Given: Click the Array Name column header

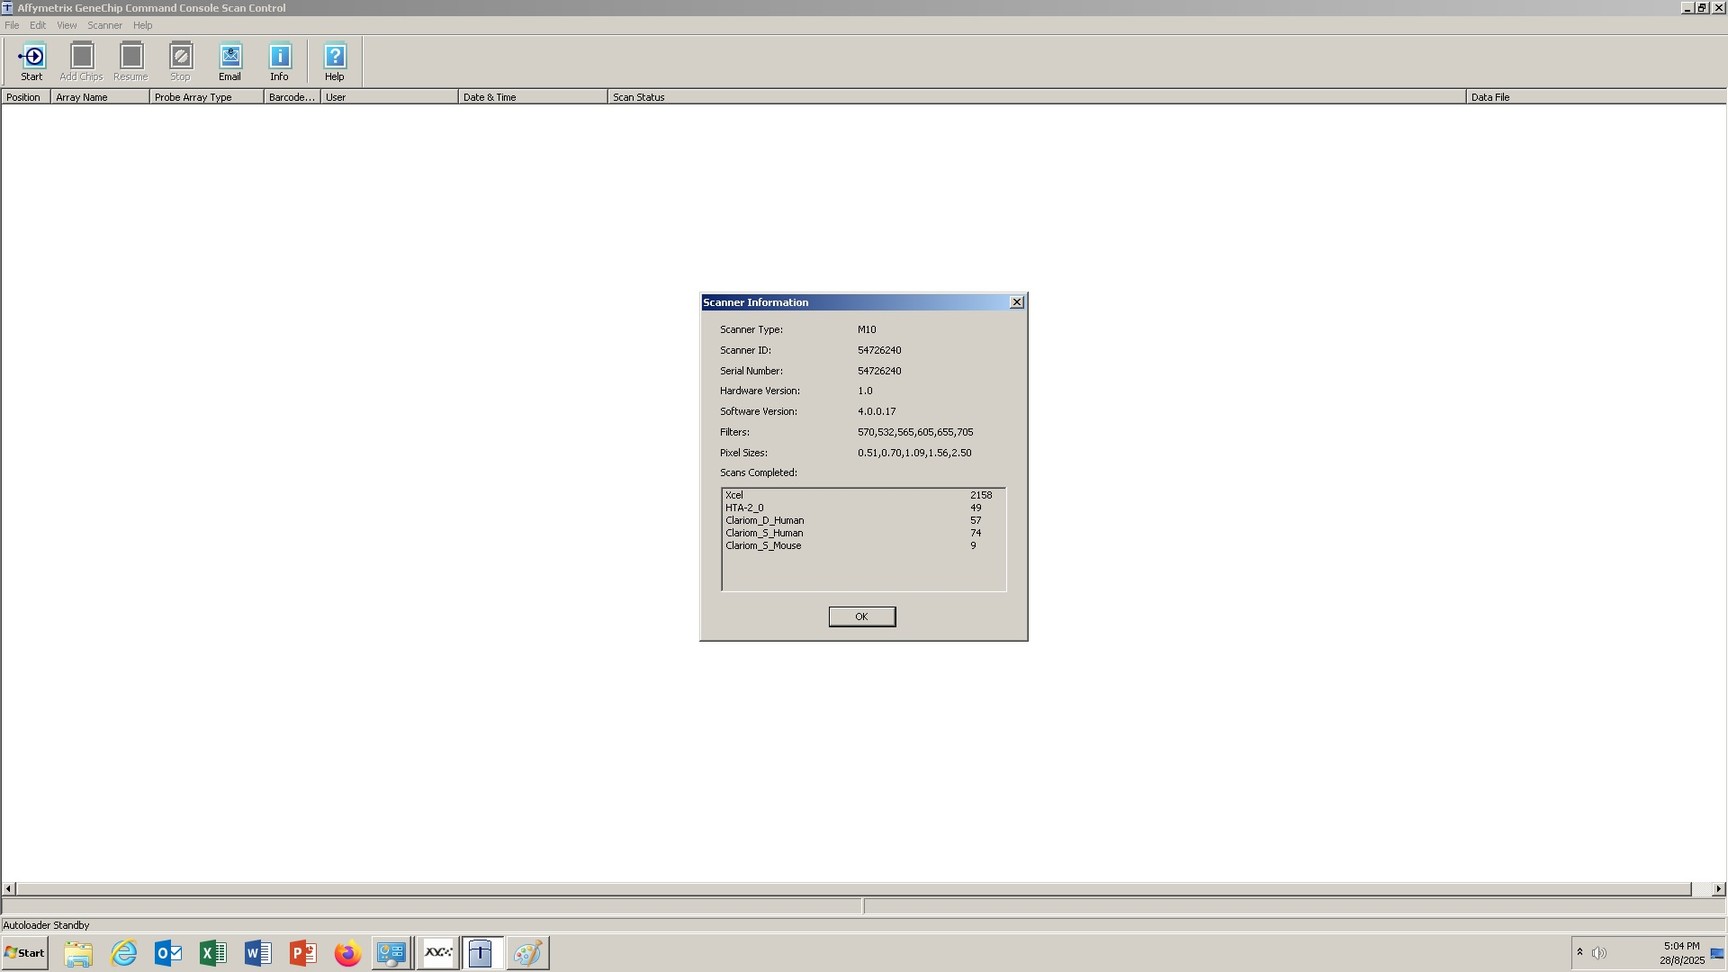Looking at the screenshot, I should click(100, 97).
